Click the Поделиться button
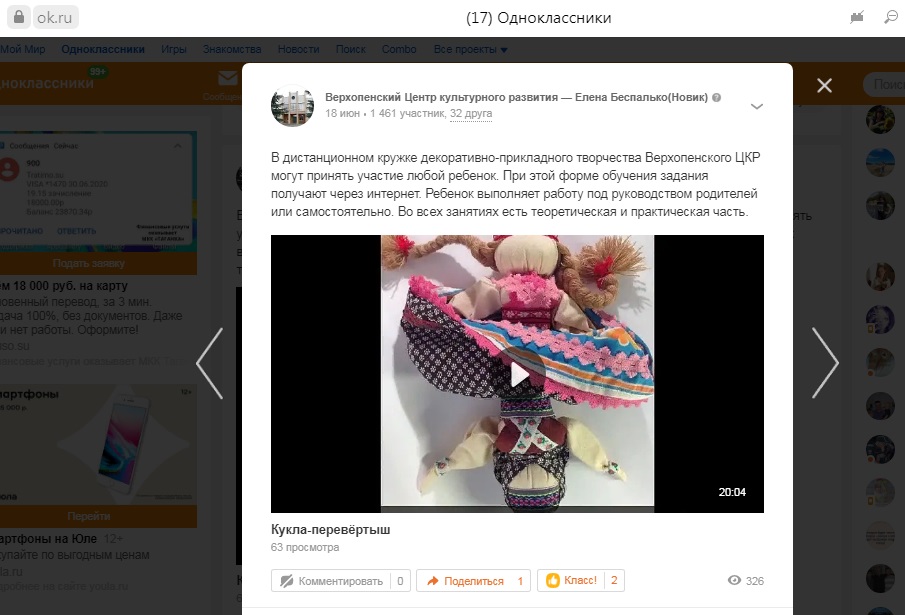Screen dimensions: 905x615 coord(473,581)
